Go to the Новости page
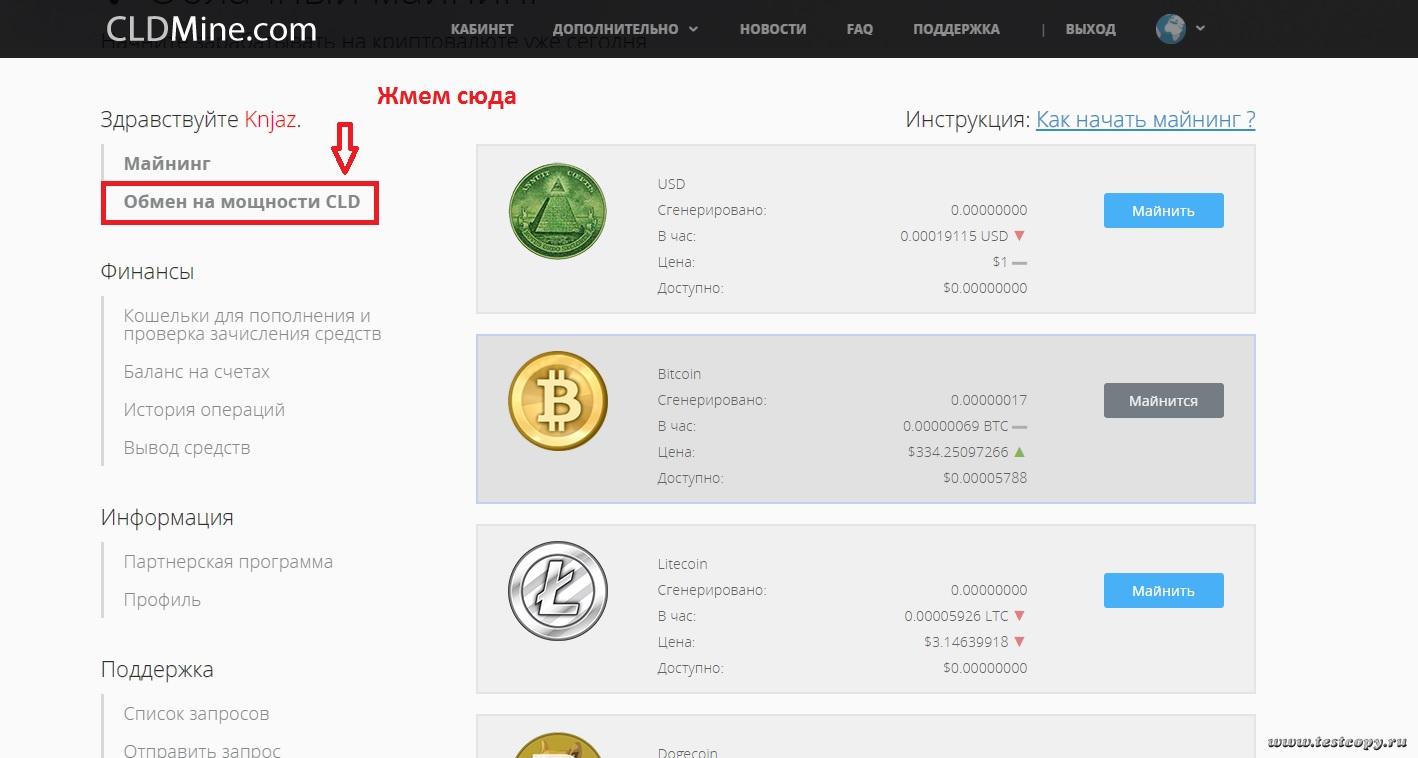Image resolution: width=1418 pixels, height=758 pixels. [x=773, y=29]
